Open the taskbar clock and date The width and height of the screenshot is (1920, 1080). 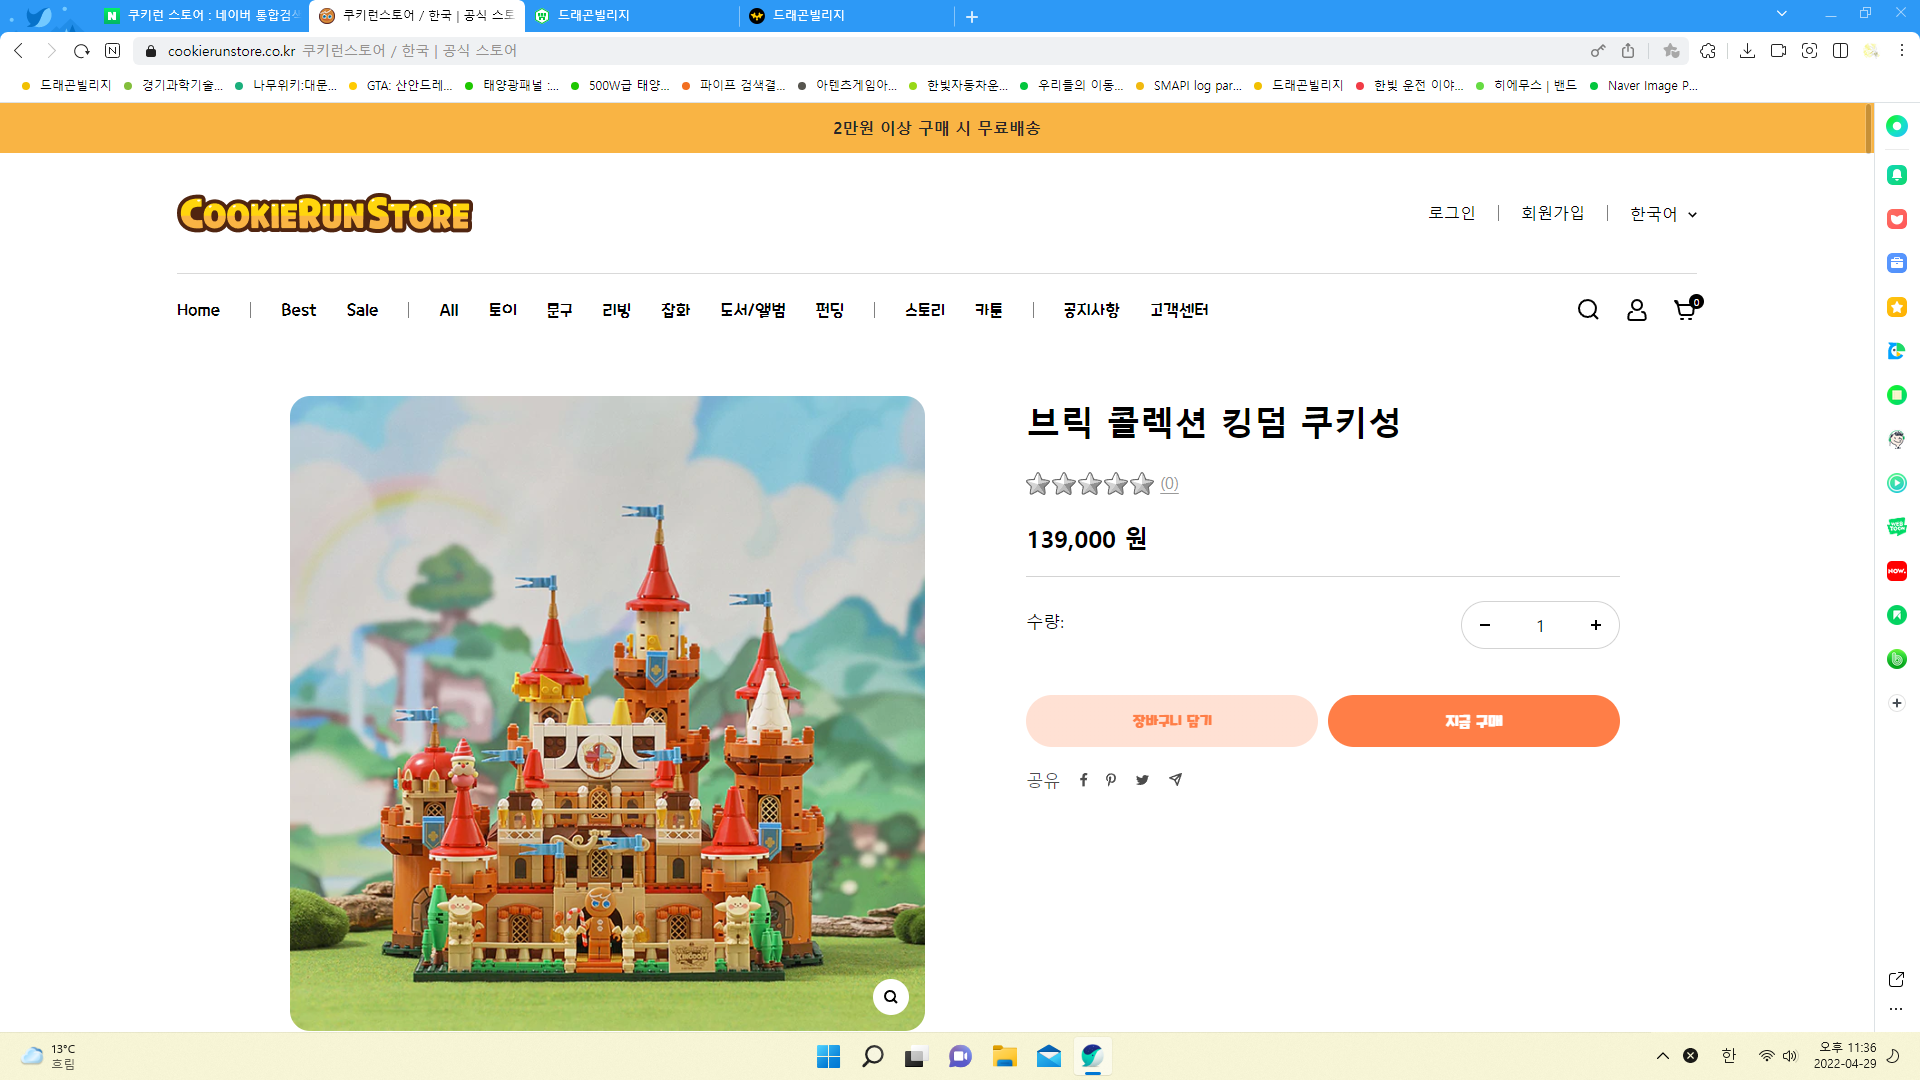[1845, 1056]
